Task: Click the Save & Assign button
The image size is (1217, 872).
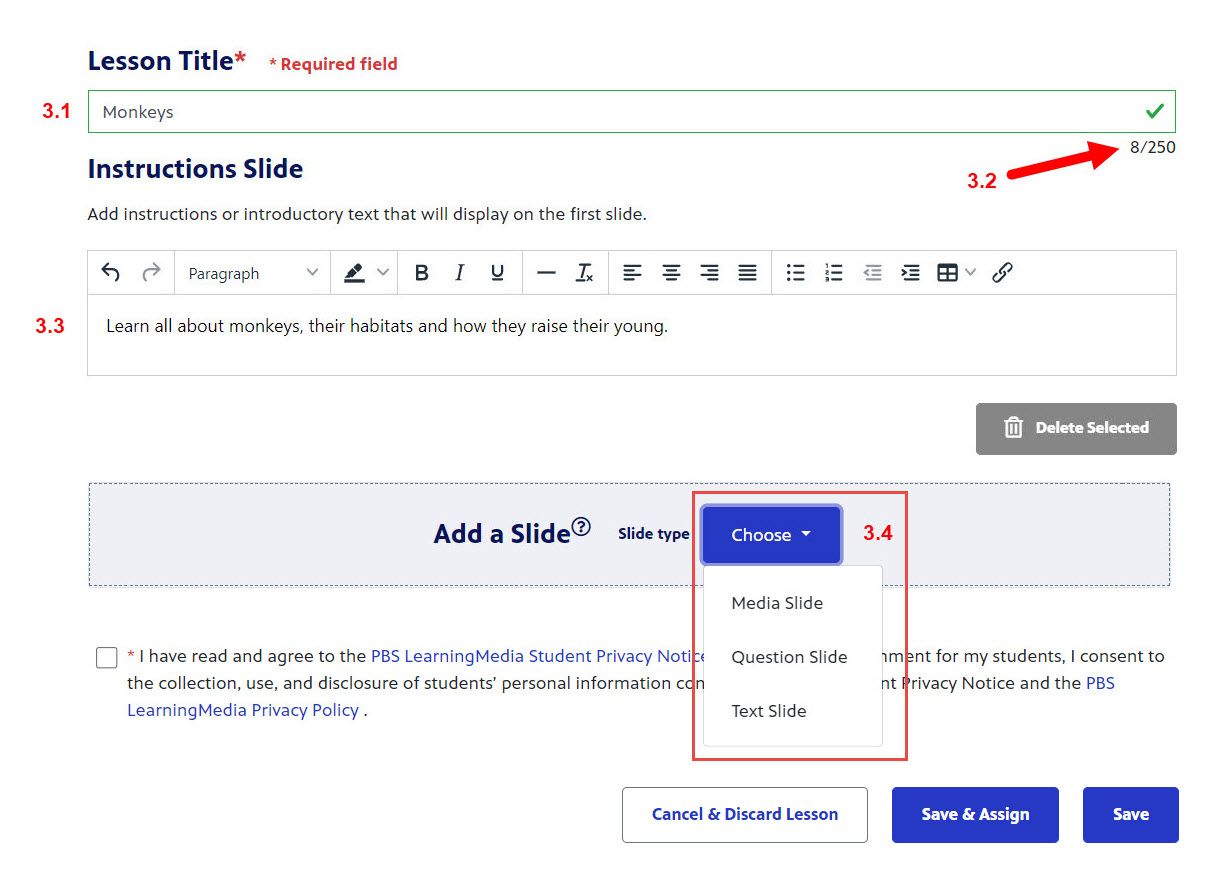Action: pos(974,814)
